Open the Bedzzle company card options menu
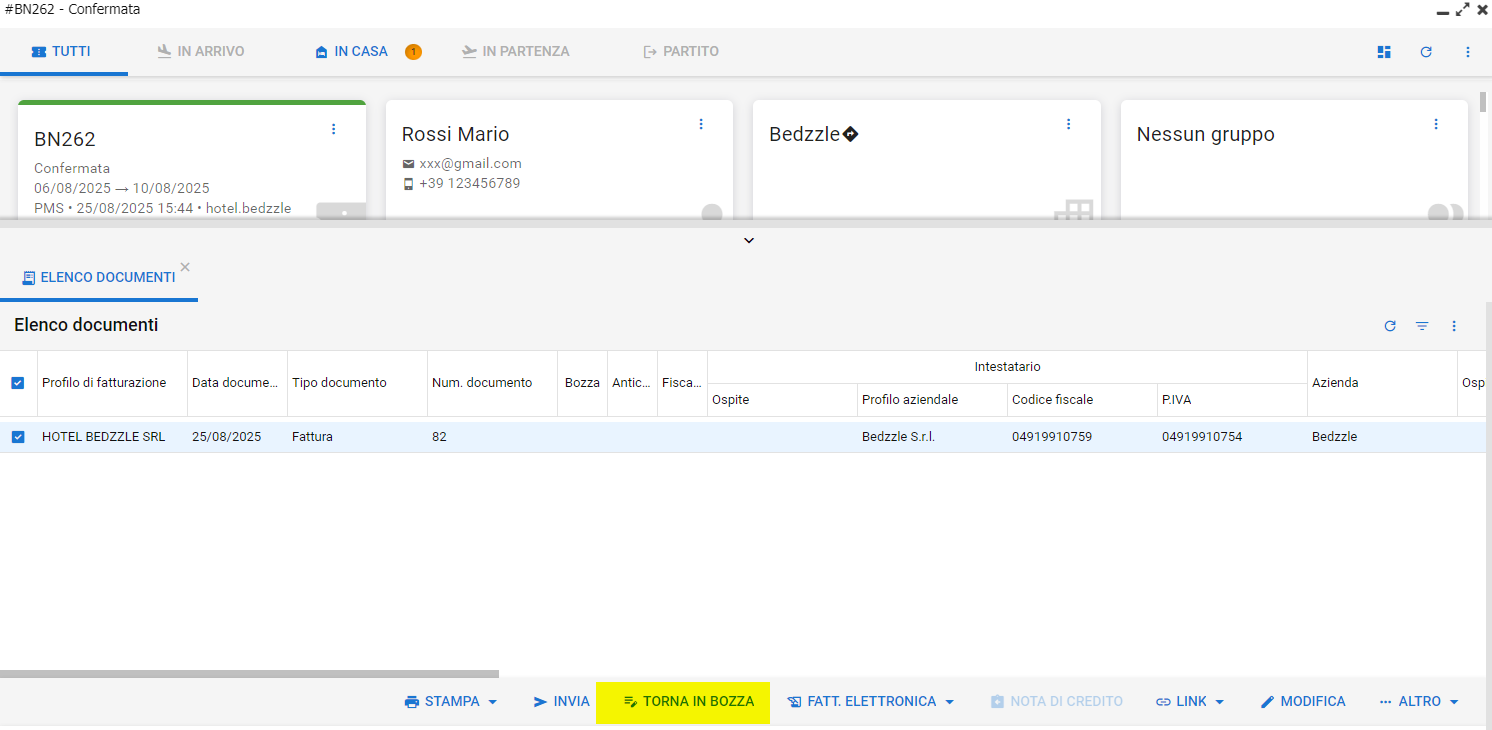This screenshot has height=730, width=1492. click(1068, 124)
